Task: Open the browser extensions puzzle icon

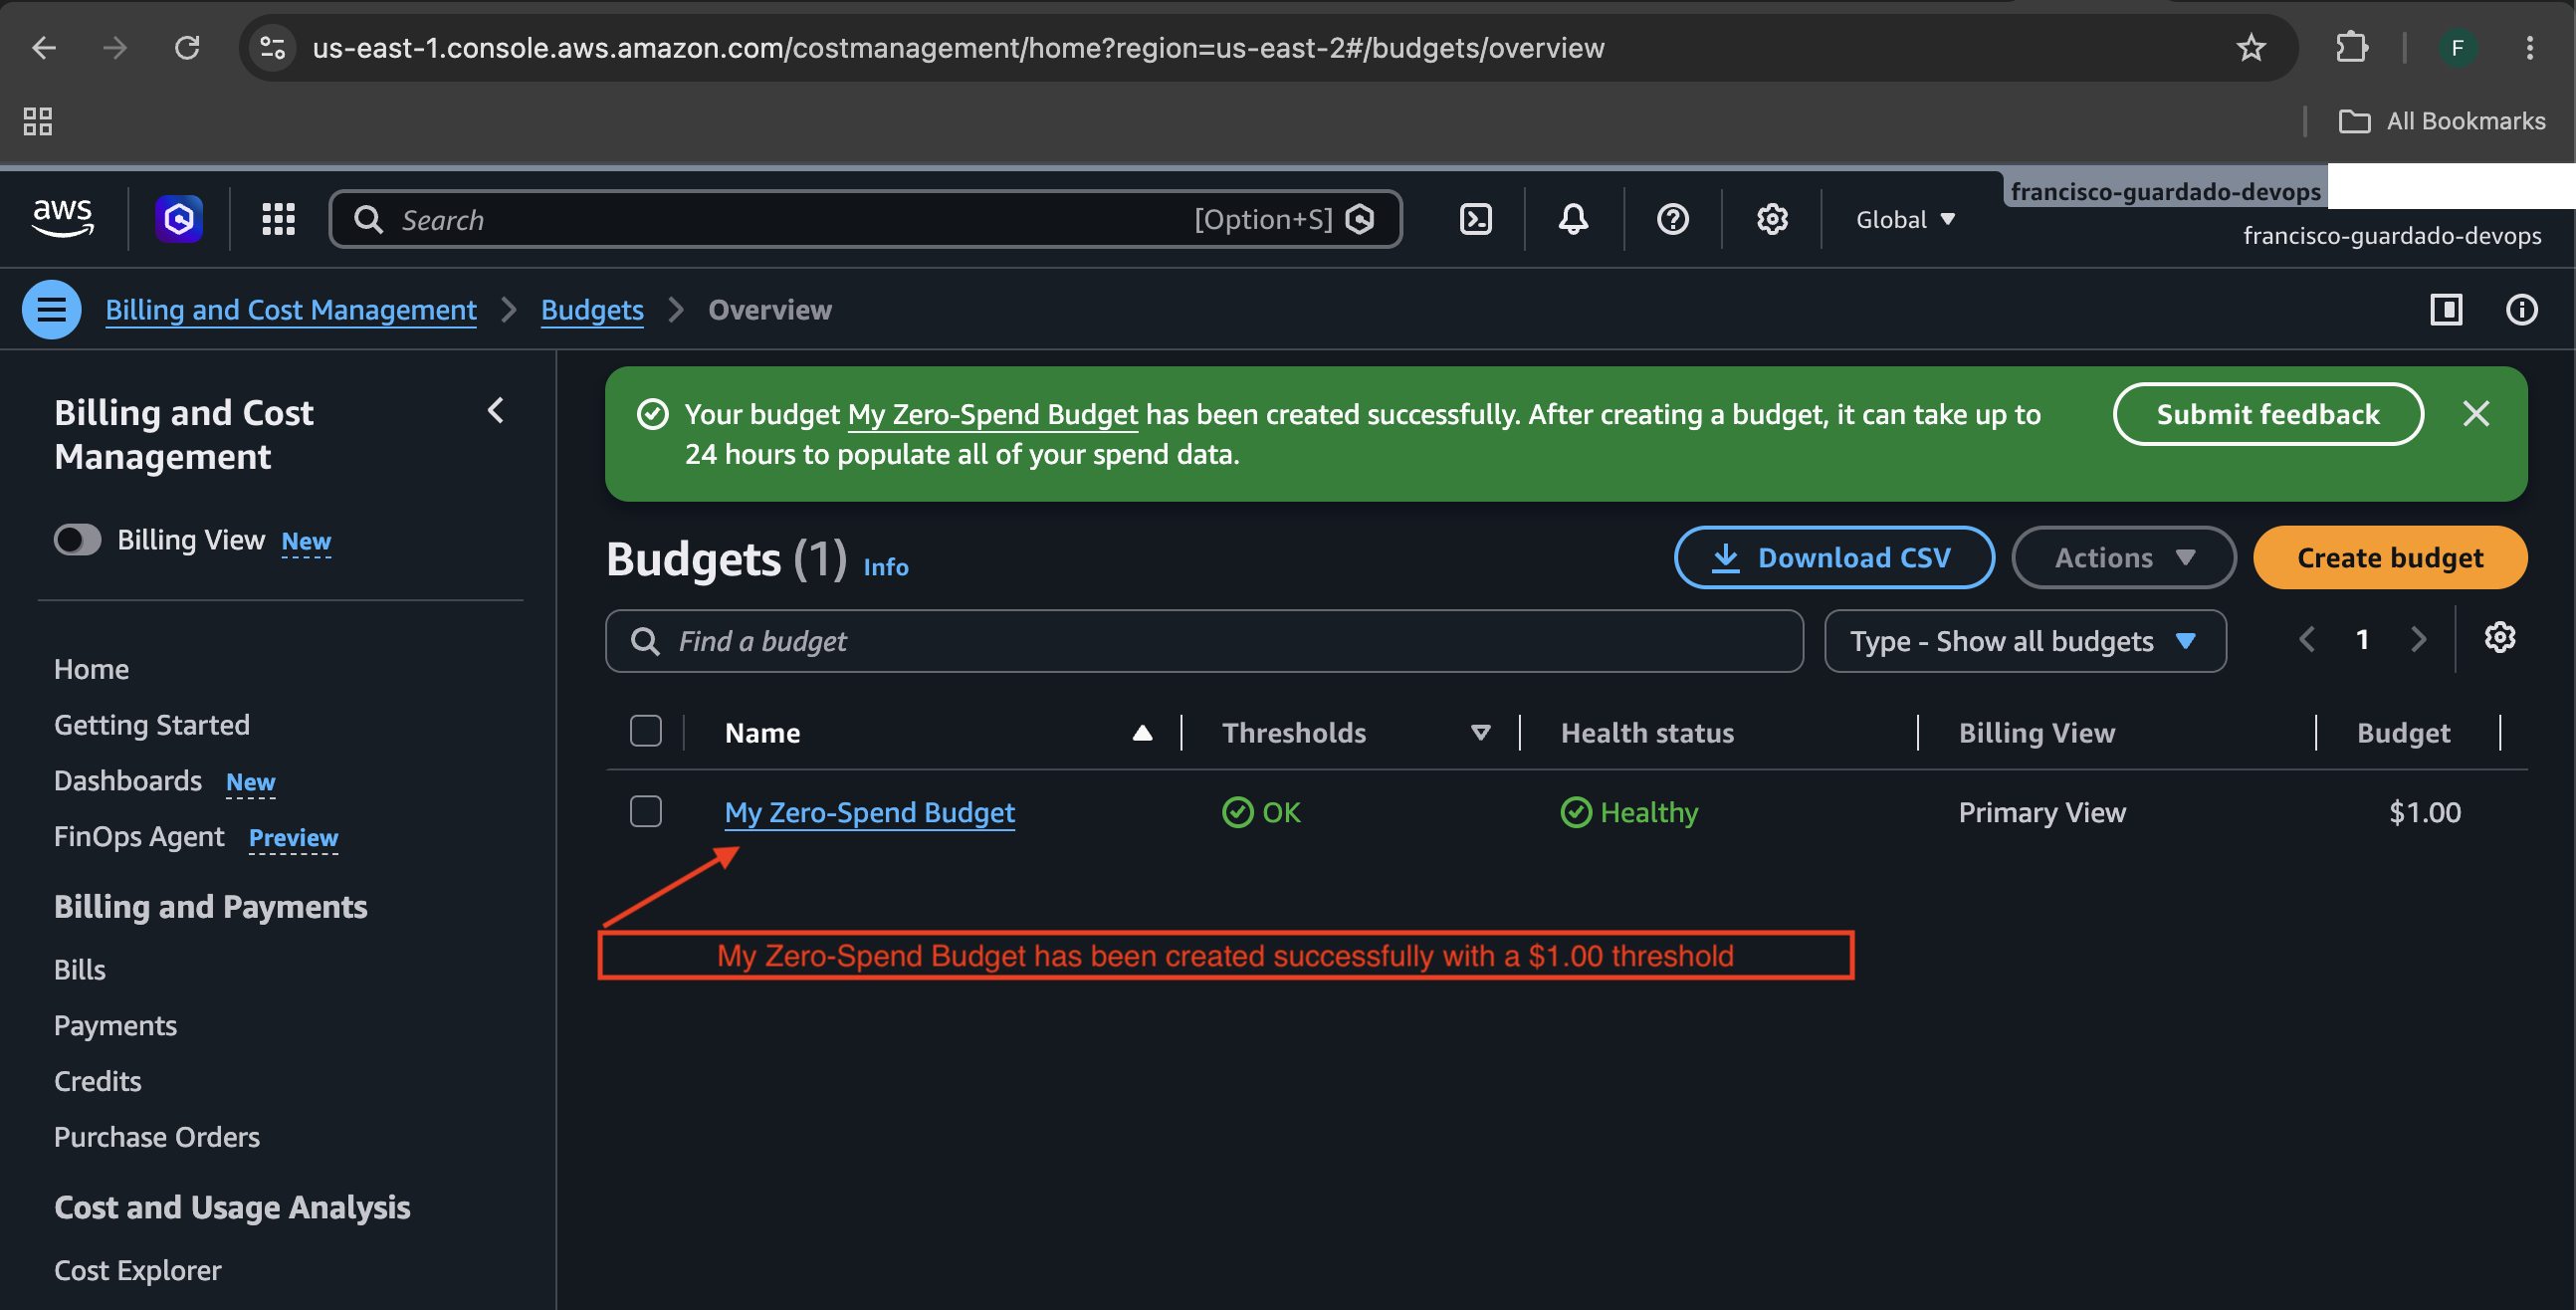Action: (2351, 47)
